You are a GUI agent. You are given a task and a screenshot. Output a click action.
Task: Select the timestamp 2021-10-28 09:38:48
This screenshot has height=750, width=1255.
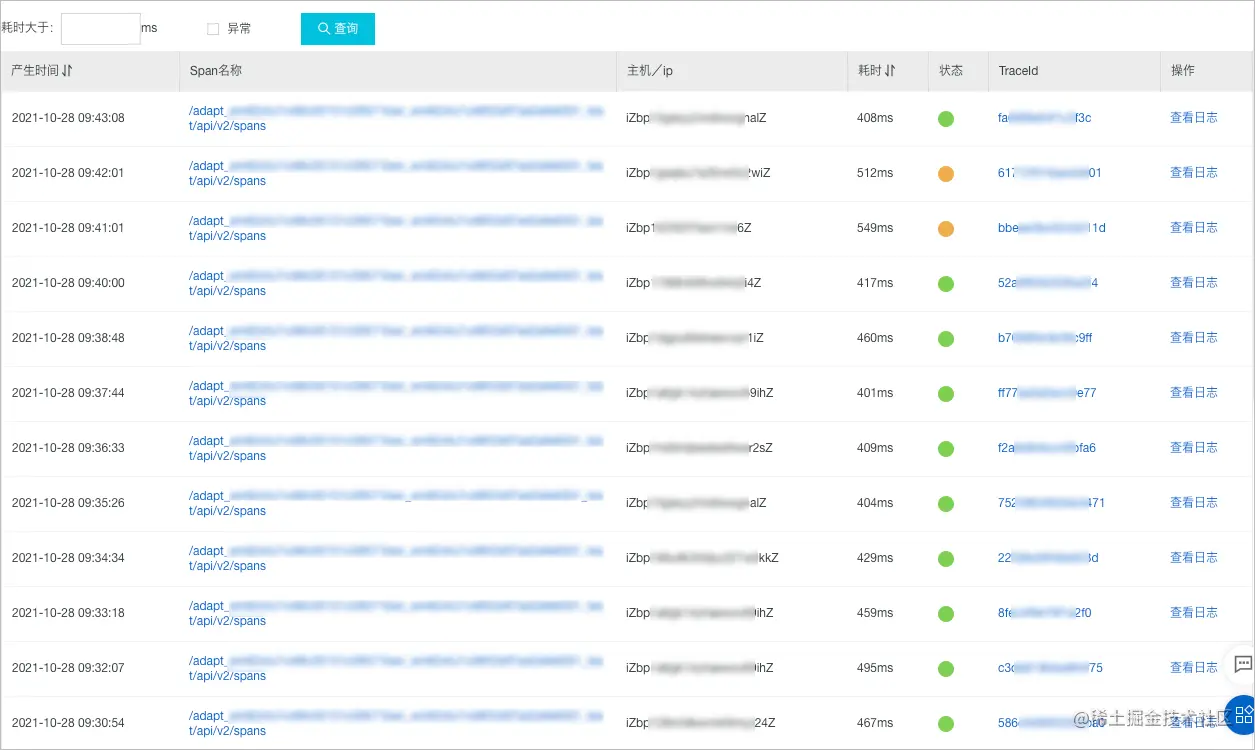pos(68,338)
